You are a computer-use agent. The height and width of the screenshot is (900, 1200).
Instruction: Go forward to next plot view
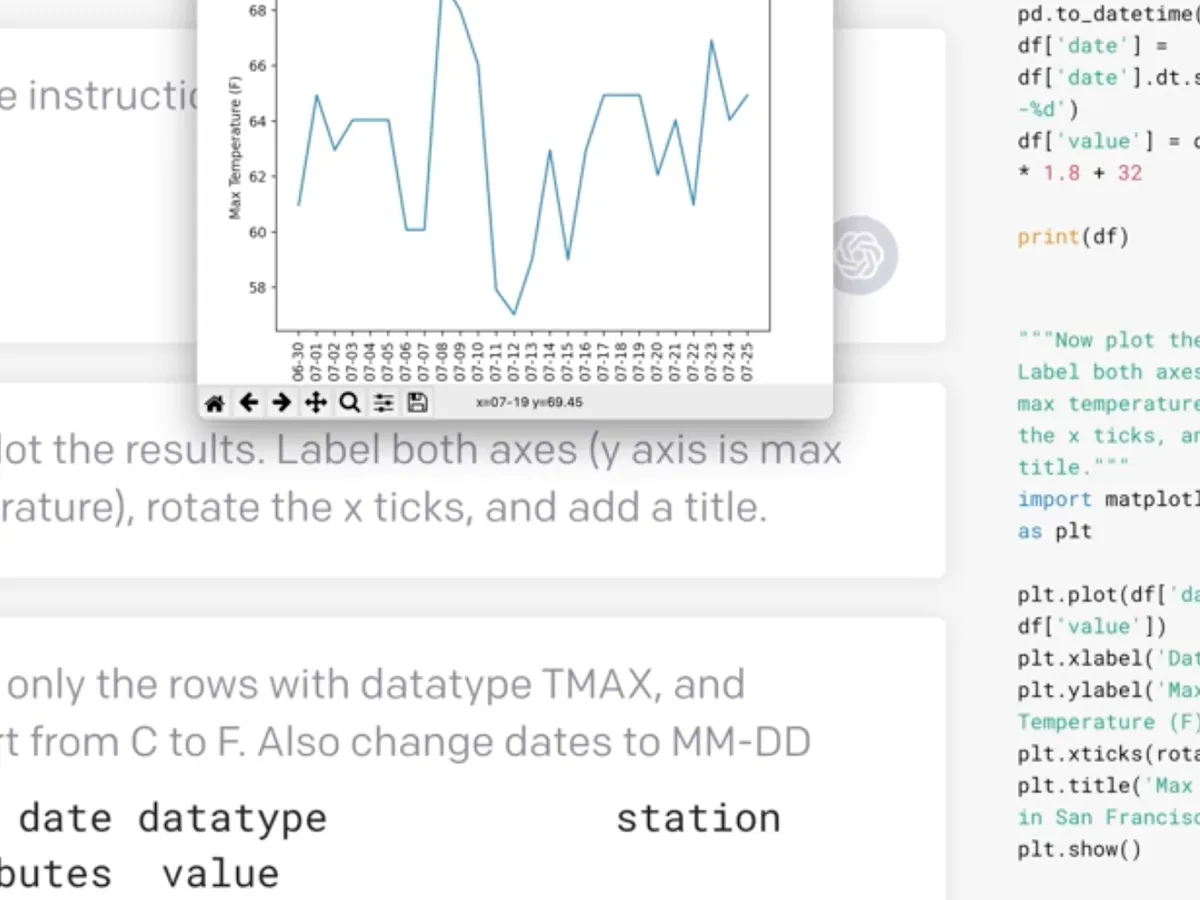(282, 403)
